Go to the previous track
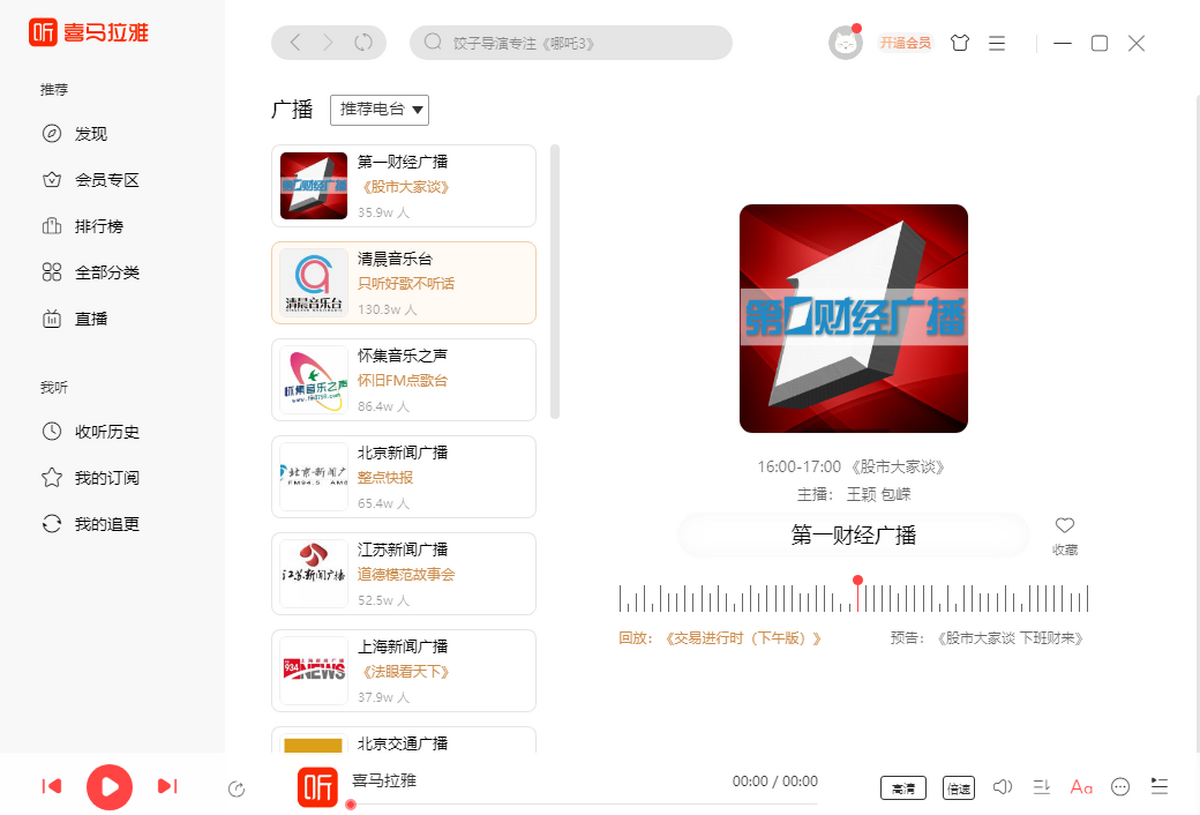Image resolution: width=1200 pixels, height=815 pixels. [52, 787]
